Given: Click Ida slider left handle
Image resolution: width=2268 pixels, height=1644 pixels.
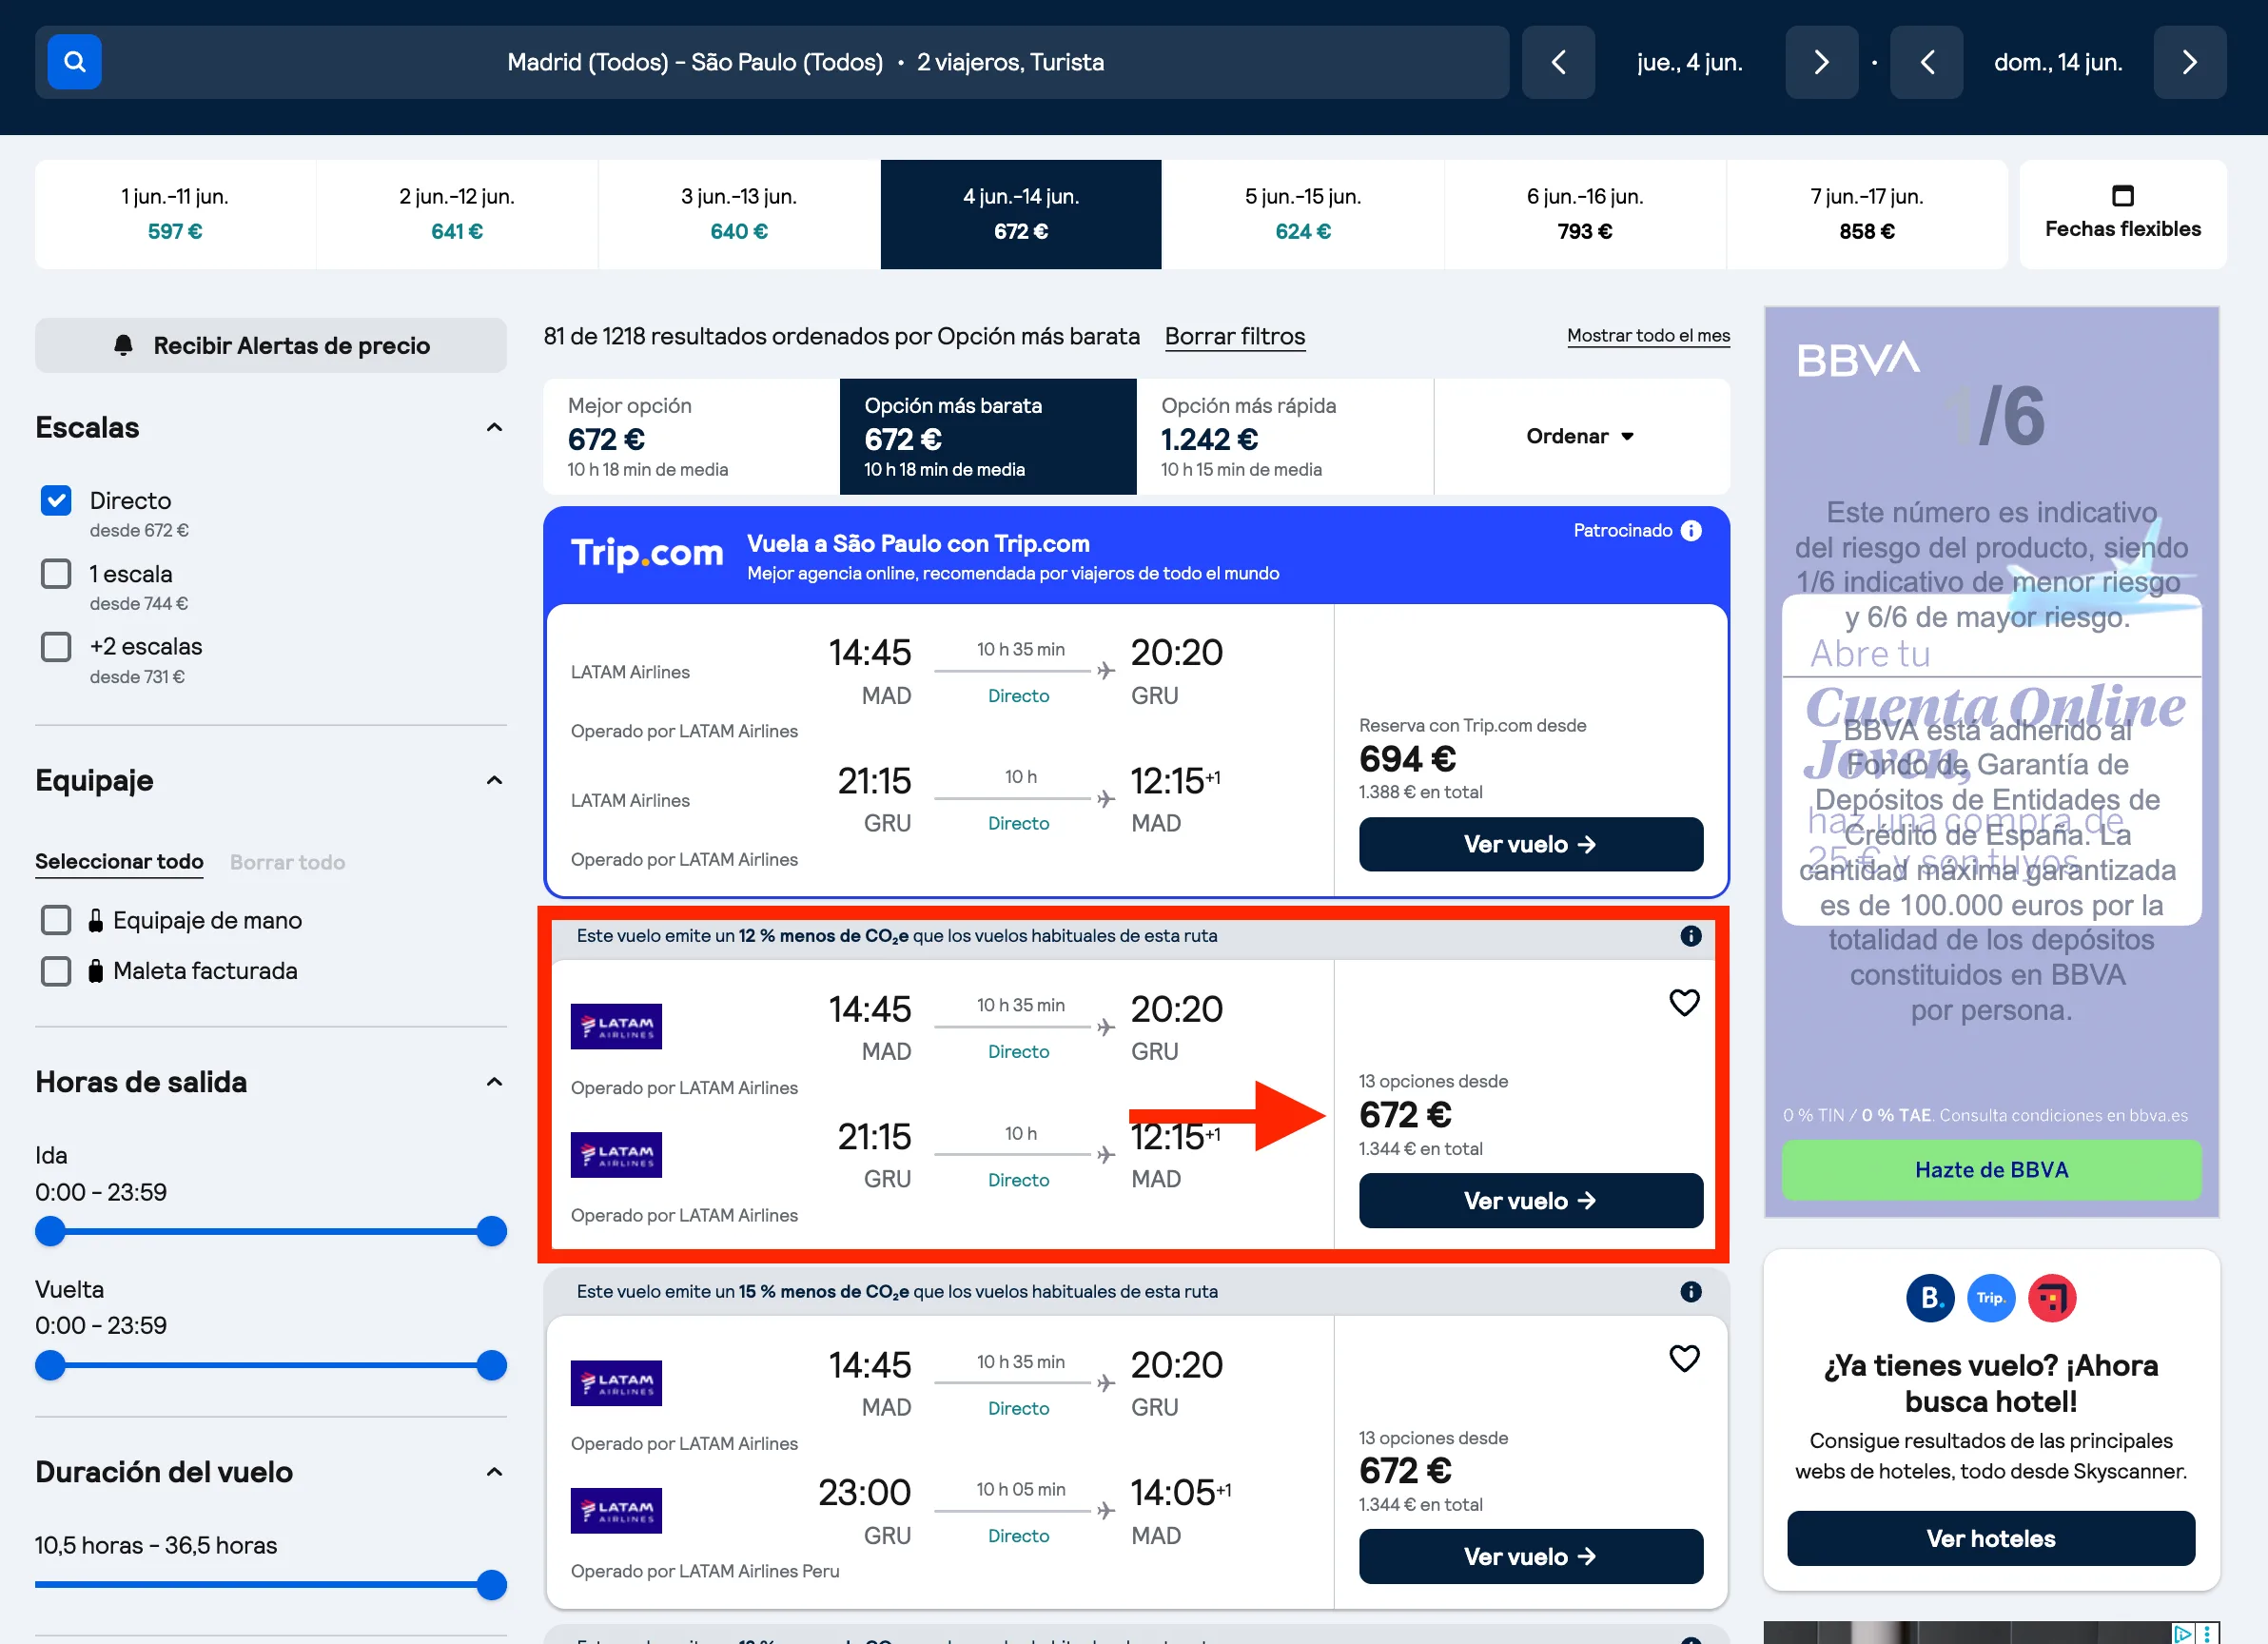Looking at the screenshot, I should pyautogui.click(x=50, y=1231).
